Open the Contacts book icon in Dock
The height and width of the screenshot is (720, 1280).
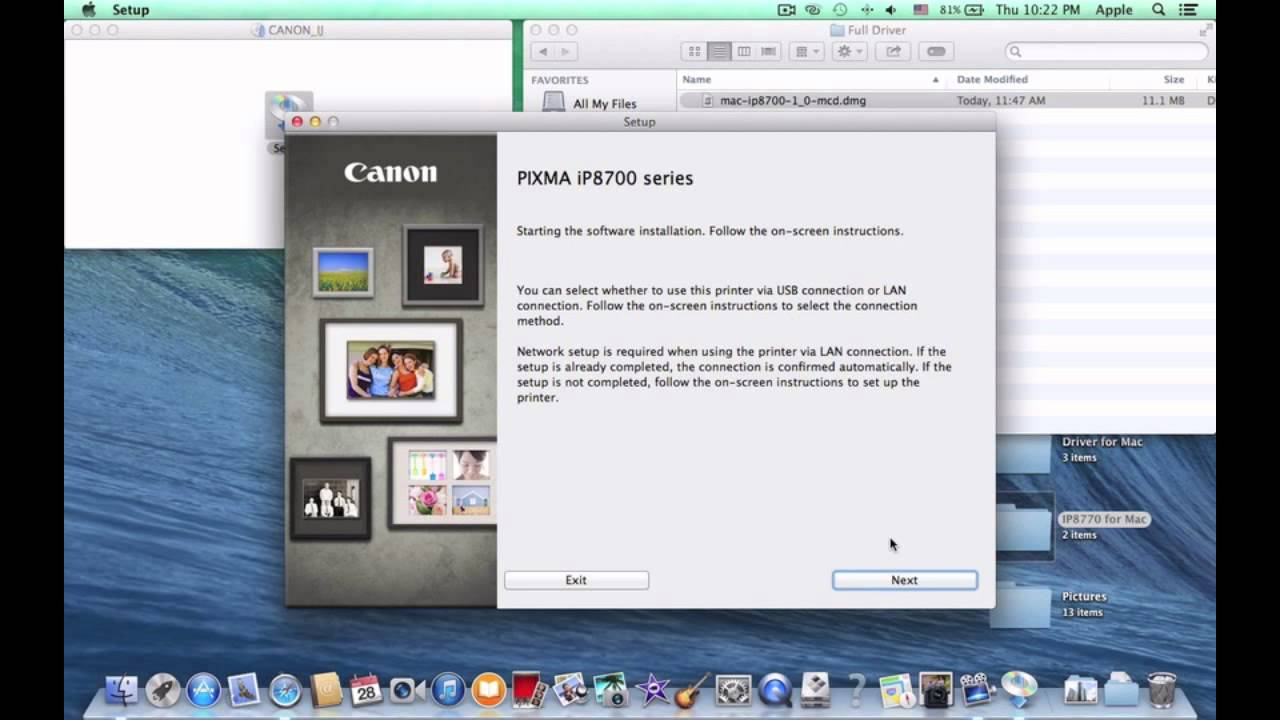click(326, 690)
